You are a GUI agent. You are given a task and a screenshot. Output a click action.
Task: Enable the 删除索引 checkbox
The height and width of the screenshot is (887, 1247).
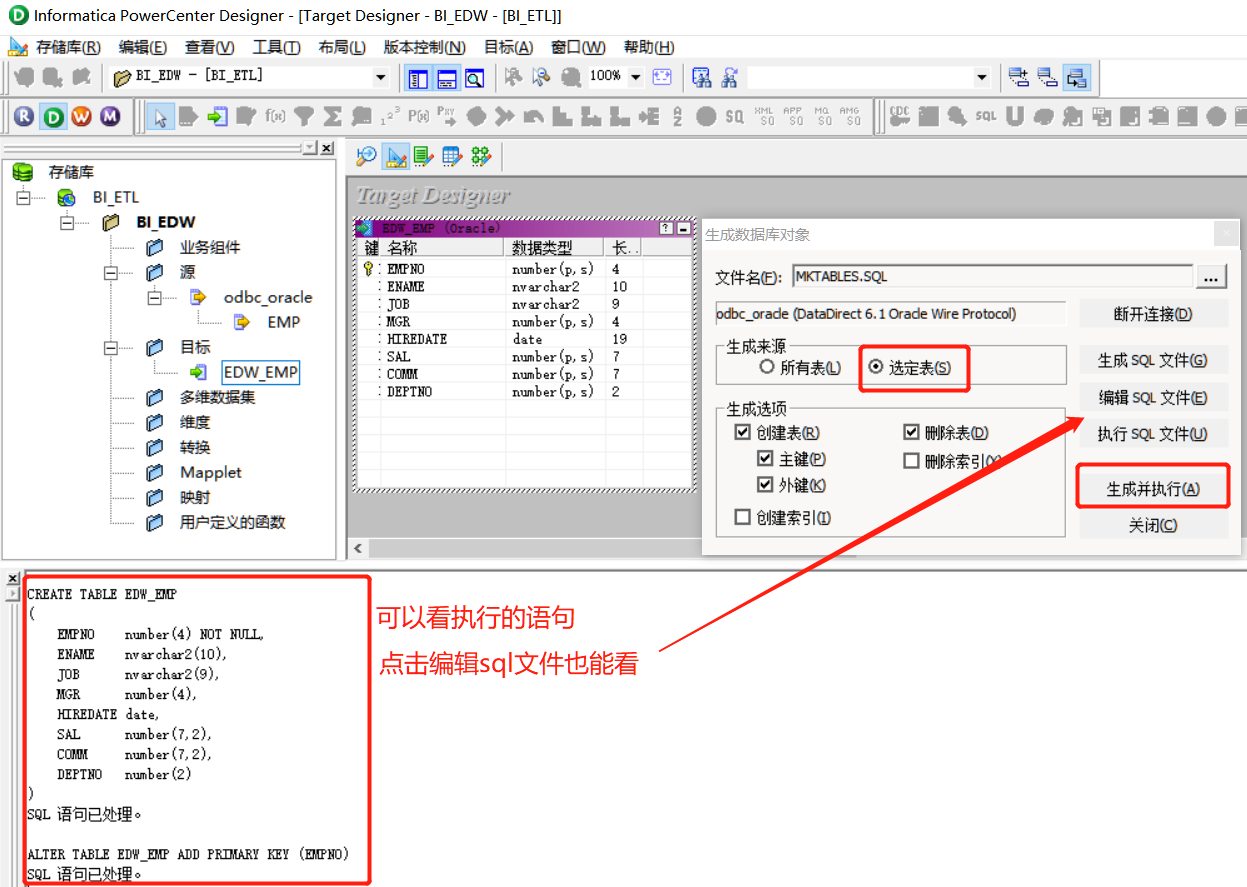[911, 461]
